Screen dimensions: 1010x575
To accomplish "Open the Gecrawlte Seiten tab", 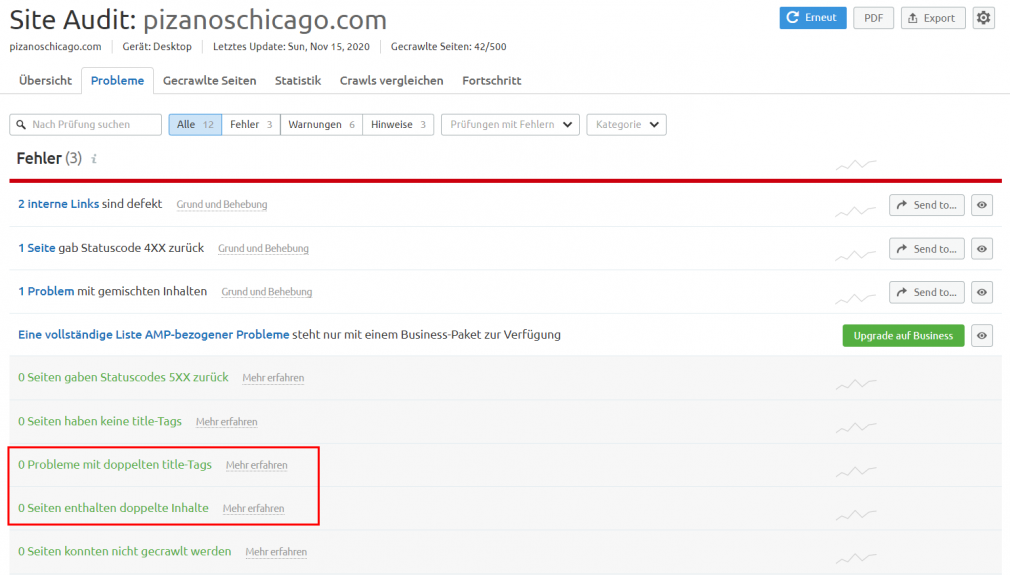I will [209, 80].
